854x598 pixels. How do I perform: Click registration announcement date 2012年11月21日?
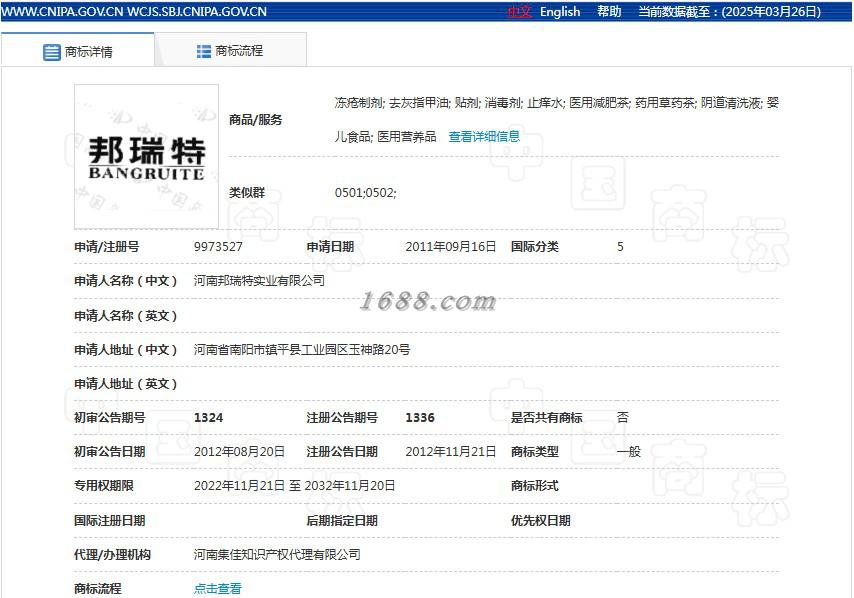(x=451, y=452)
